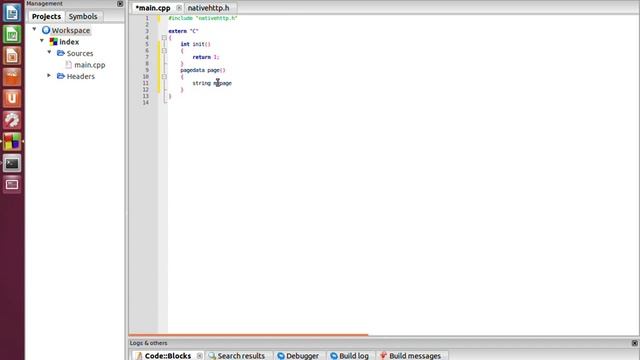Click the Logs & others panel title
This screenshot has width=640, height=360.
pyautogui.click(x=149, y=343)
